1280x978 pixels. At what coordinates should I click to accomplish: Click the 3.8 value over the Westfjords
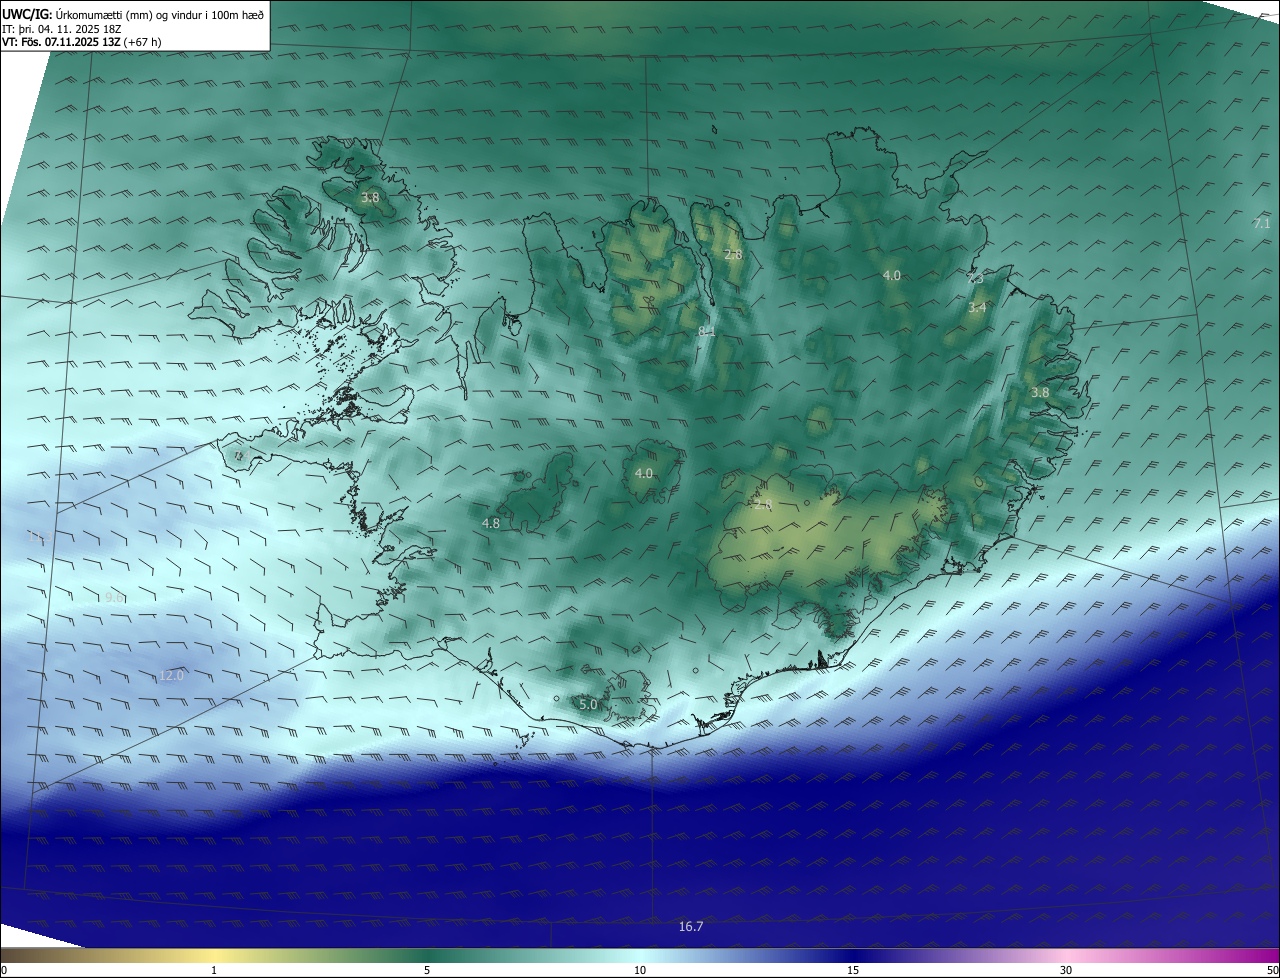tap(370, 198)
